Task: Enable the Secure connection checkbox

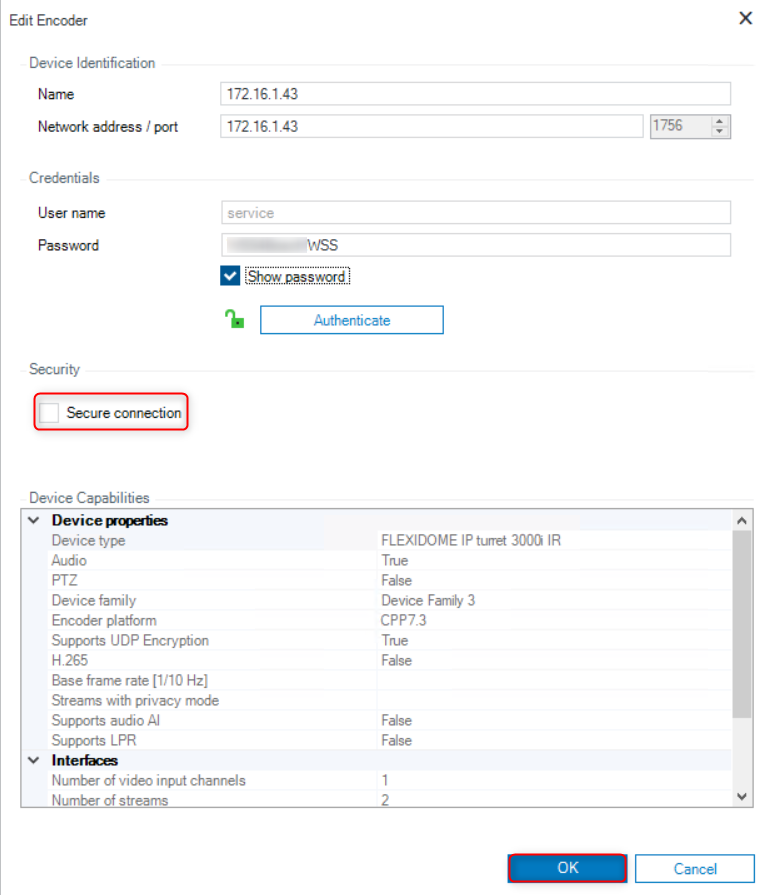Action: [x=49, y=413]
